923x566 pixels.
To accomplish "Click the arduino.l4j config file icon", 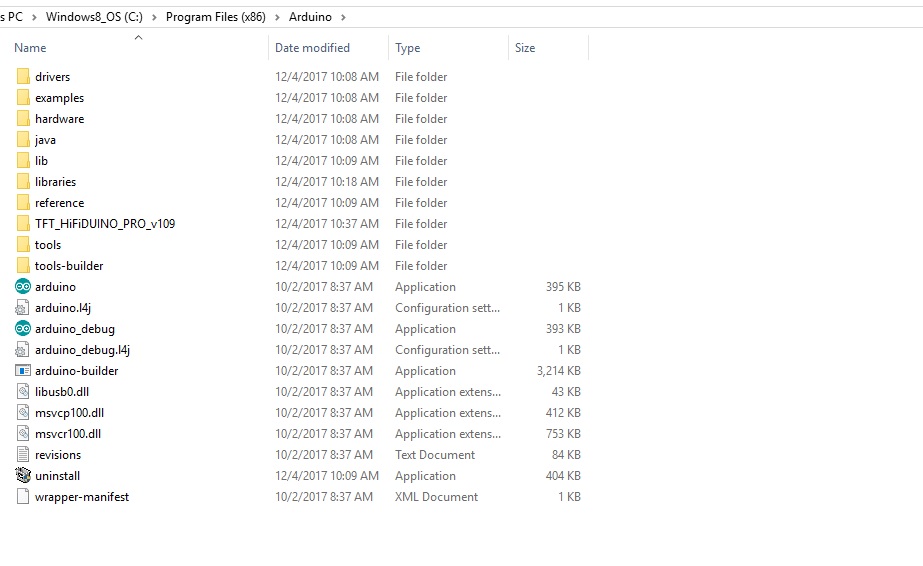I will pyautogui.click(x=23, y=308).
